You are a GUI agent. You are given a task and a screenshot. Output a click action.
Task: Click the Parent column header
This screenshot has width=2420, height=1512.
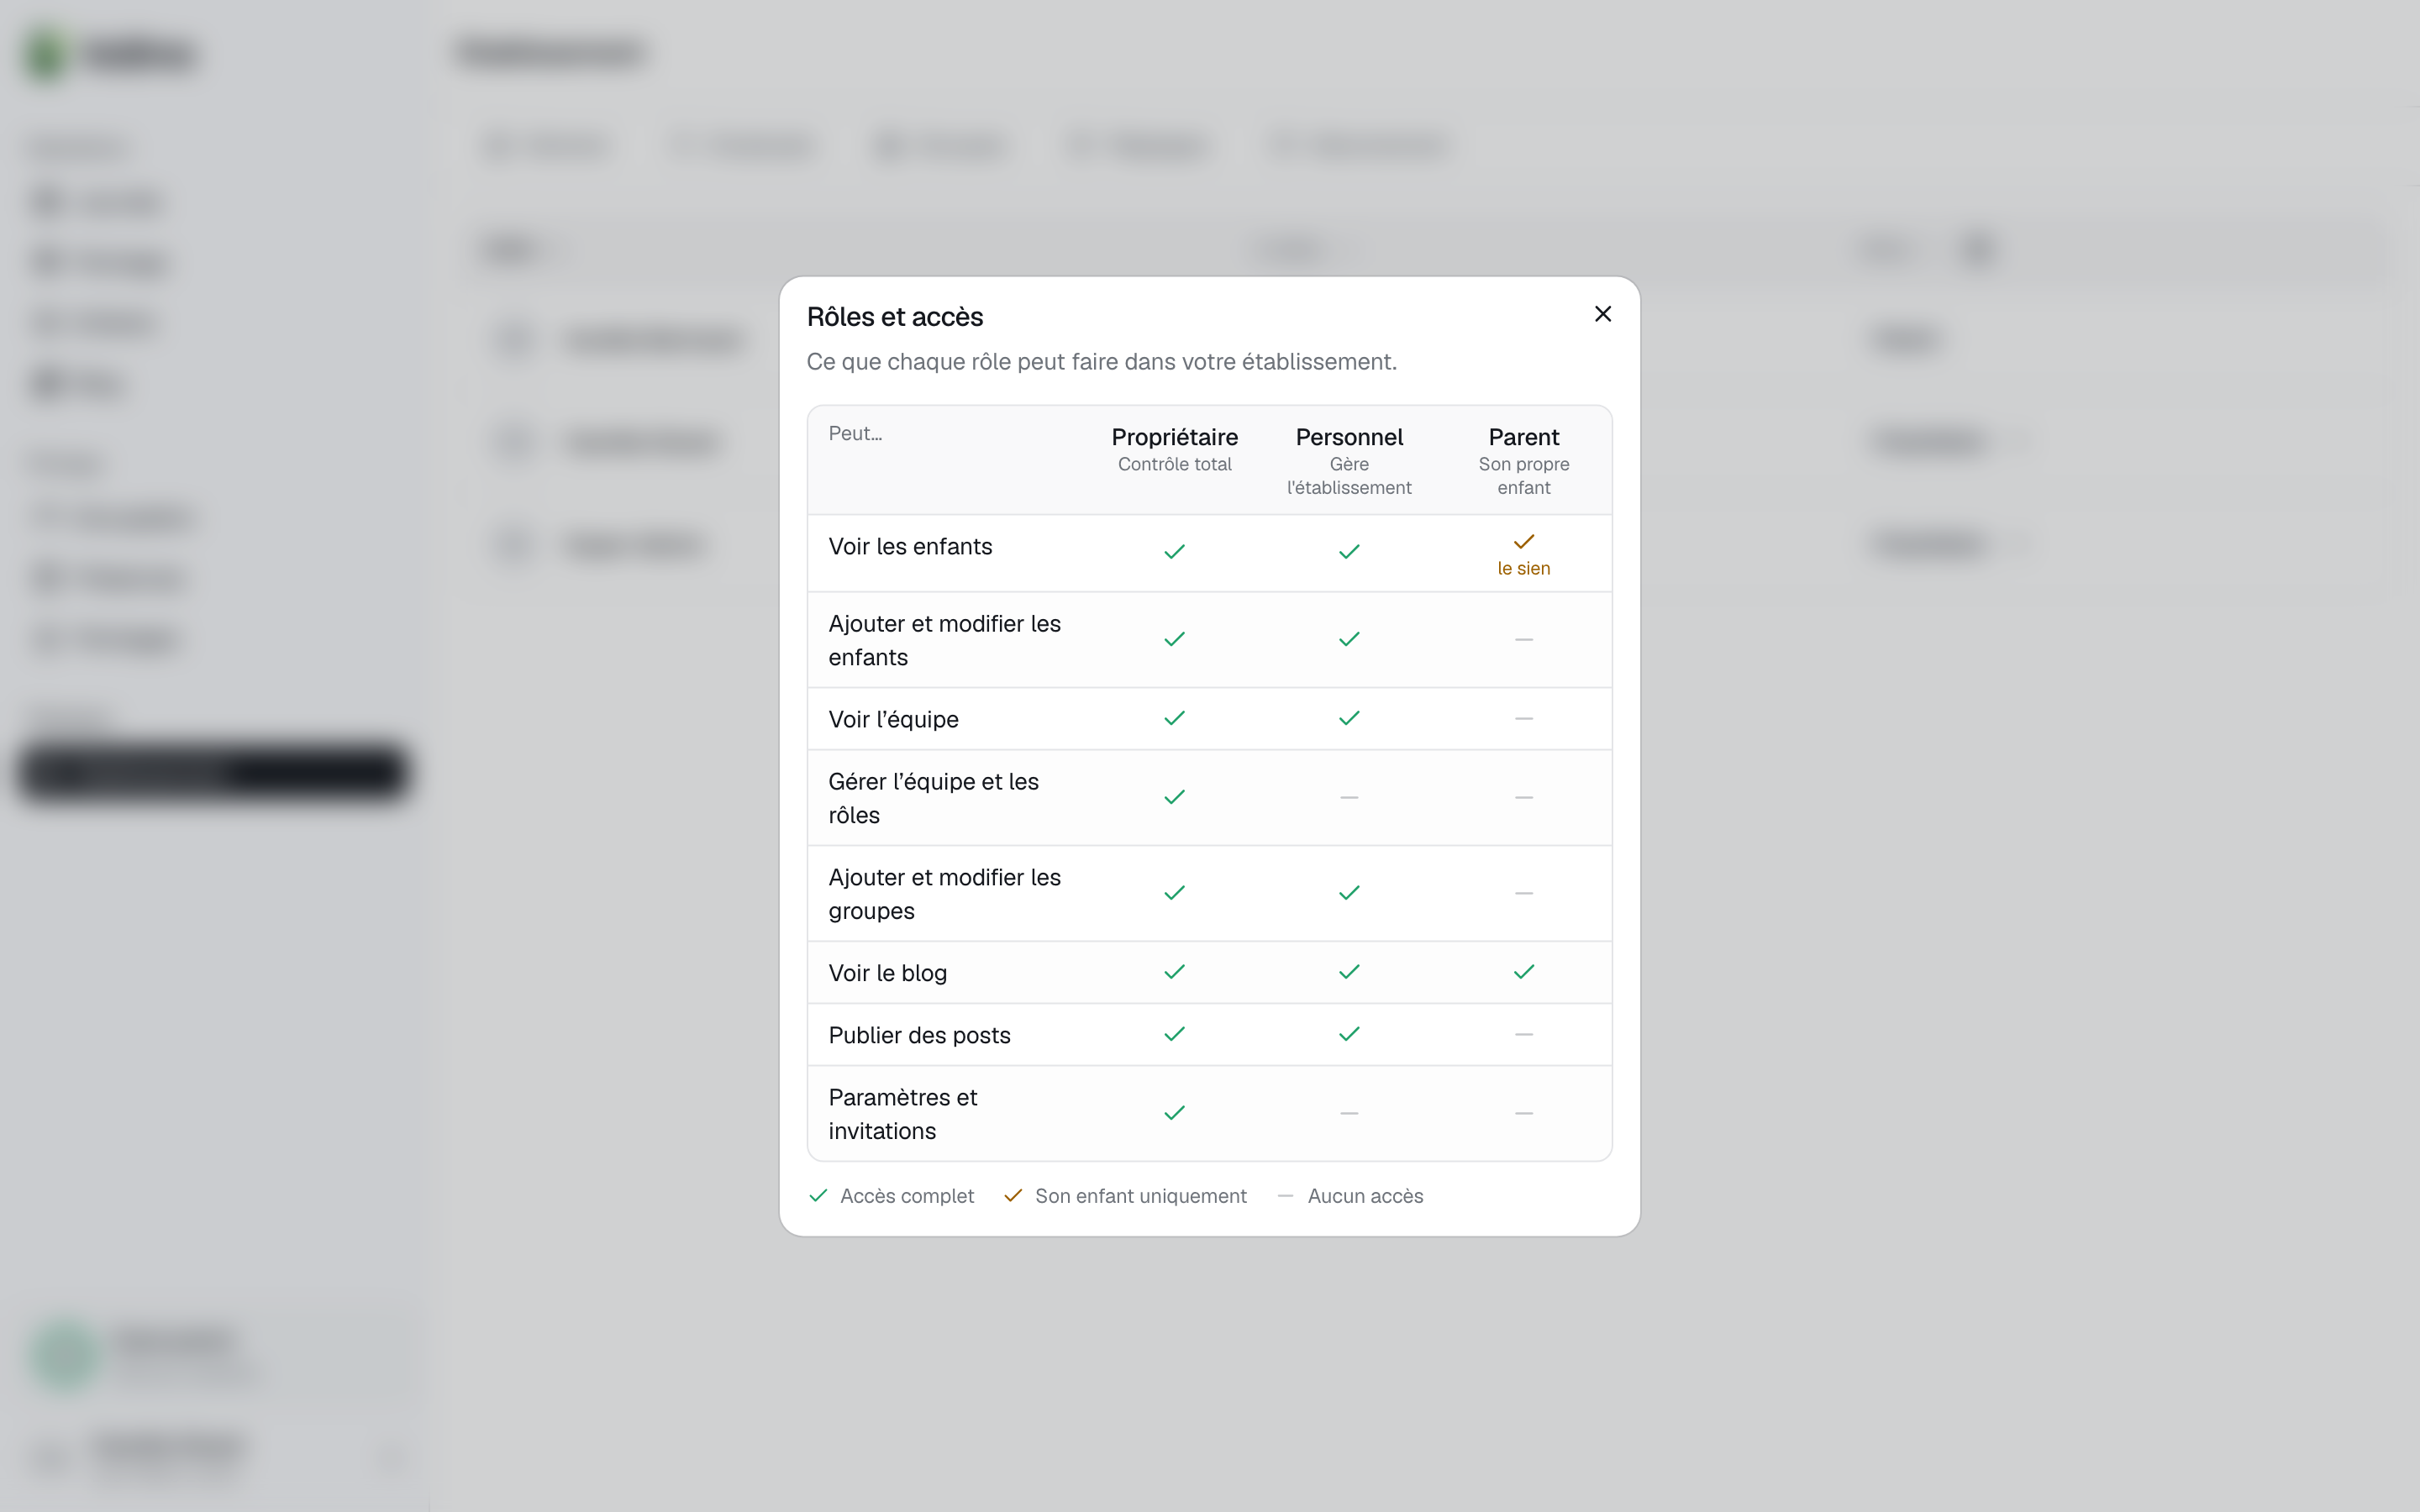1523,437
